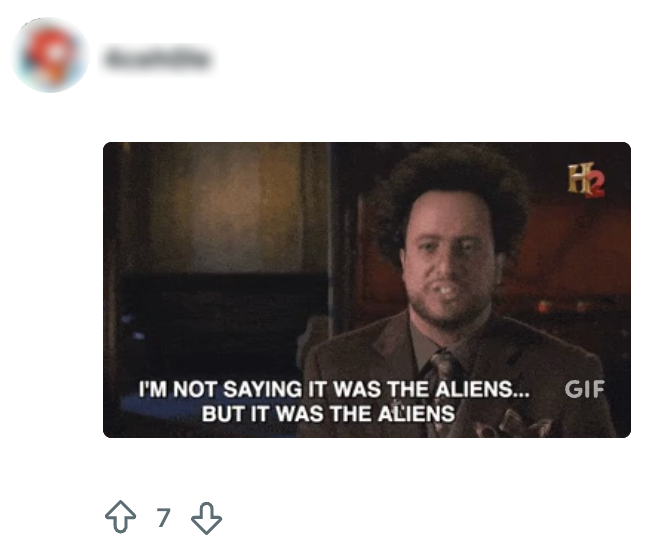Viewport: 666px width, 558px height.
Task: Click the H2 channel logo watermark
Action: pyautogui.click(x=587, y=180)
